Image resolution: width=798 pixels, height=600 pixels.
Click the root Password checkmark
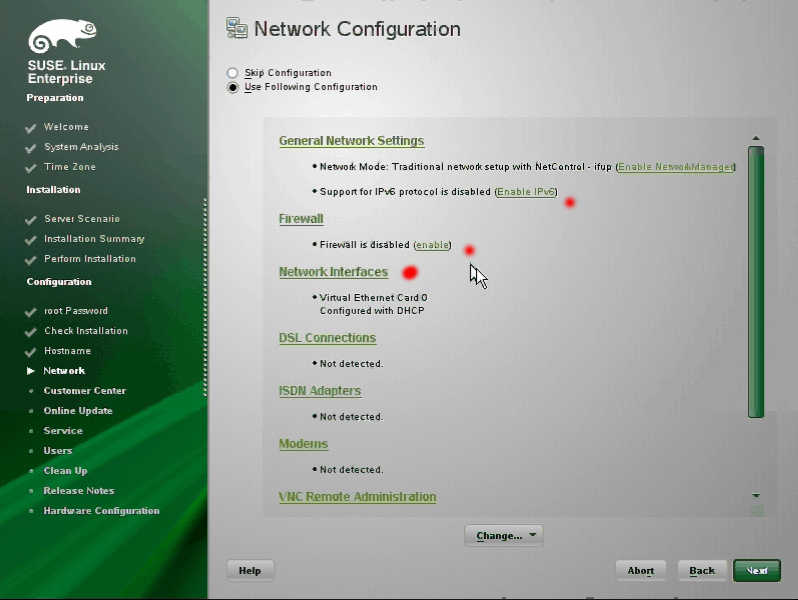[31, 311]
